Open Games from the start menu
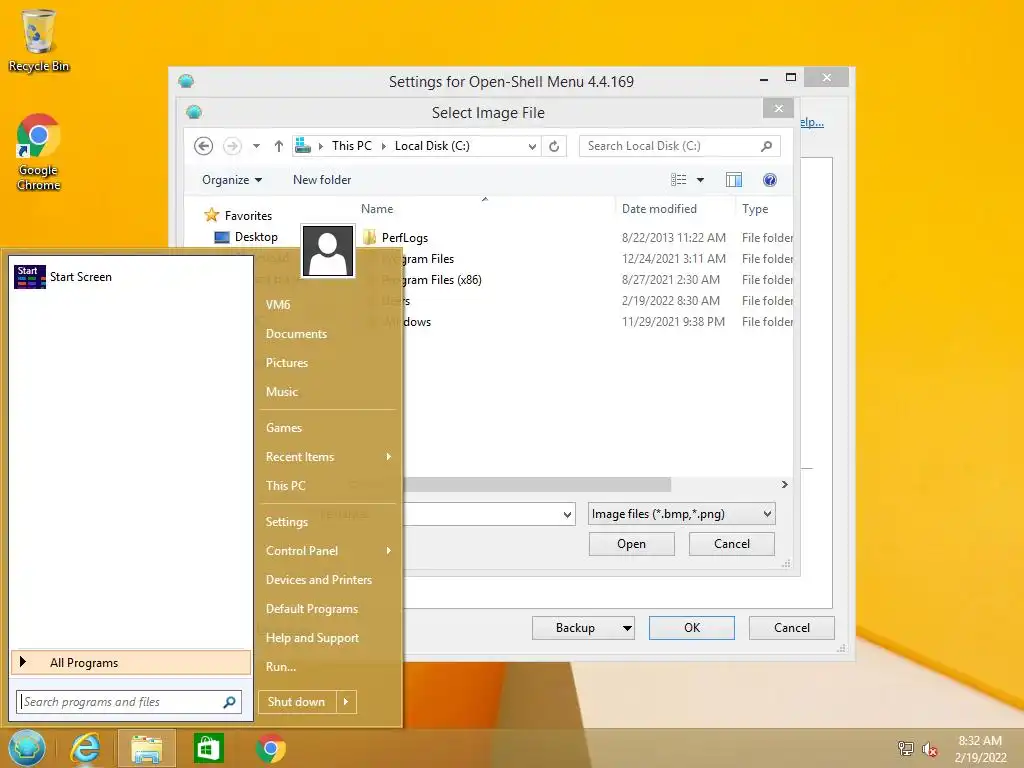This screenshot has width=1024, height=768. [283, 428]
